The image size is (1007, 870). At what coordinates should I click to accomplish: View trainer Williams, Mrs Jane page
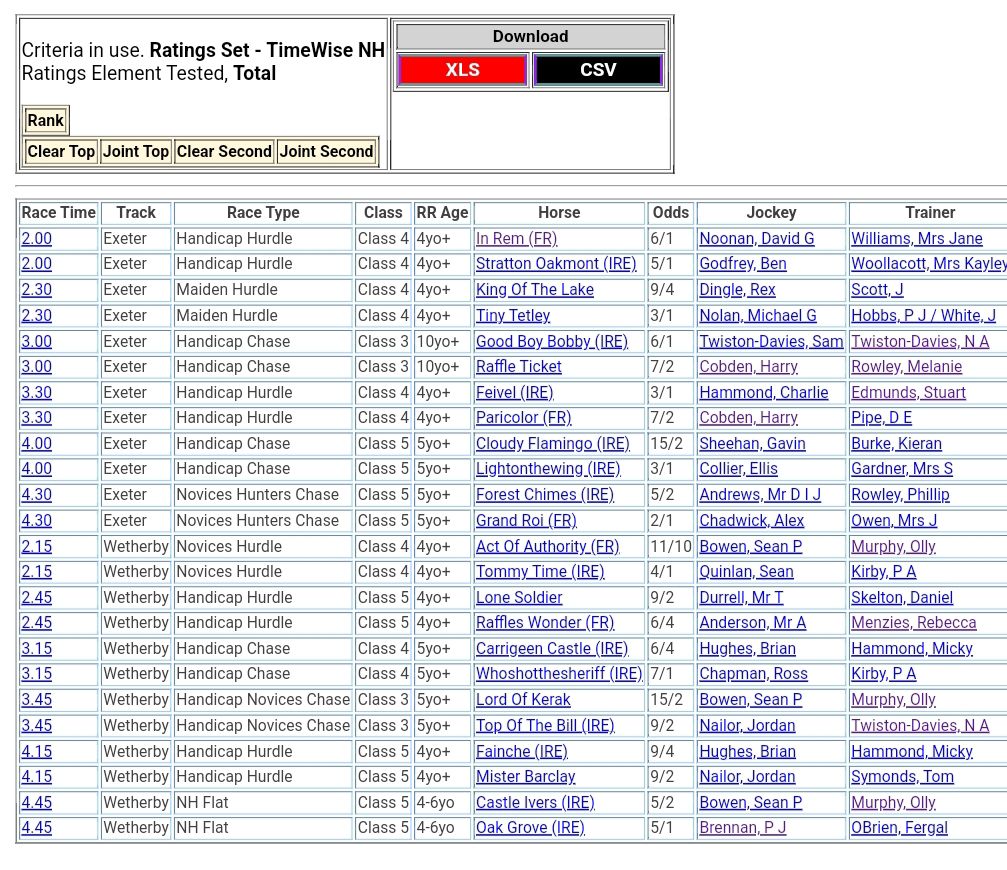(x=916, y=239)
